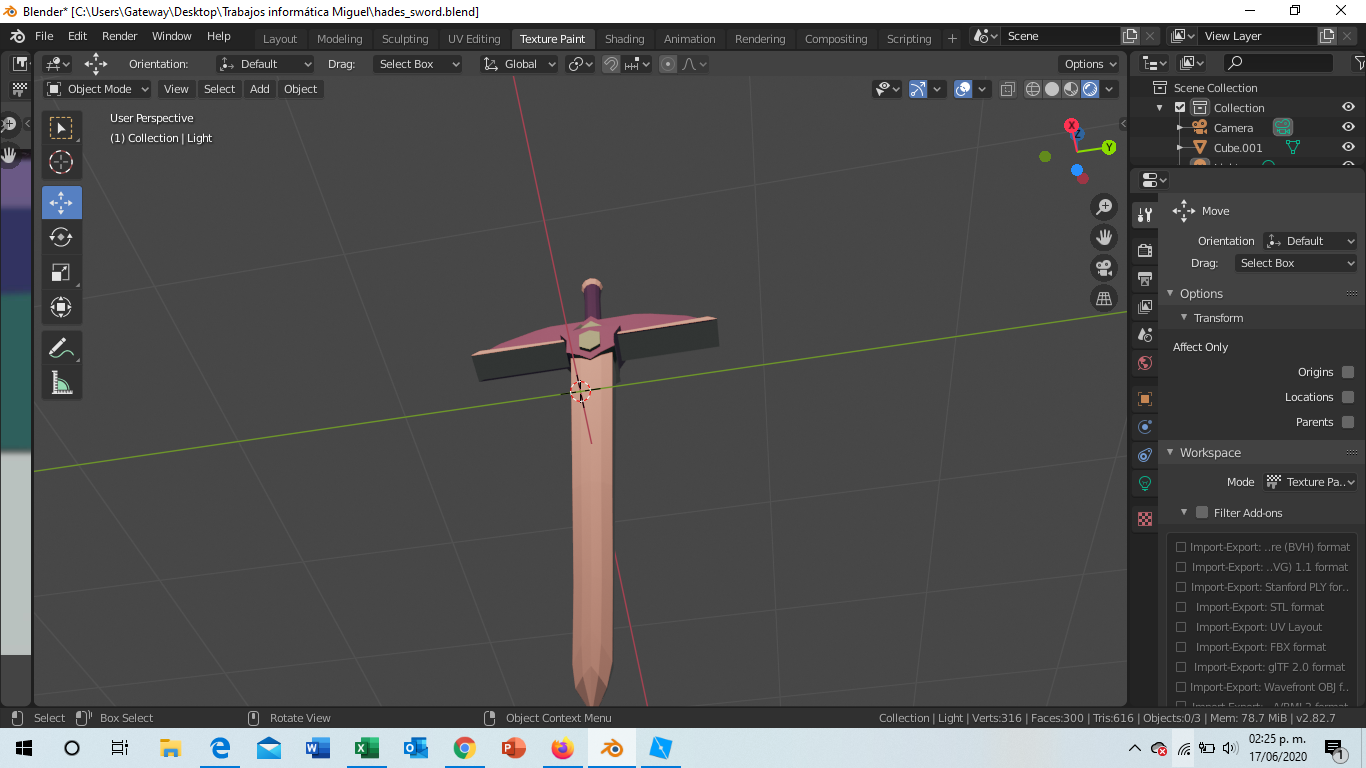Screen dimensions: 1366x768
Task: Switch to the UV Editing workspace tab
Action: pos(474,39)
